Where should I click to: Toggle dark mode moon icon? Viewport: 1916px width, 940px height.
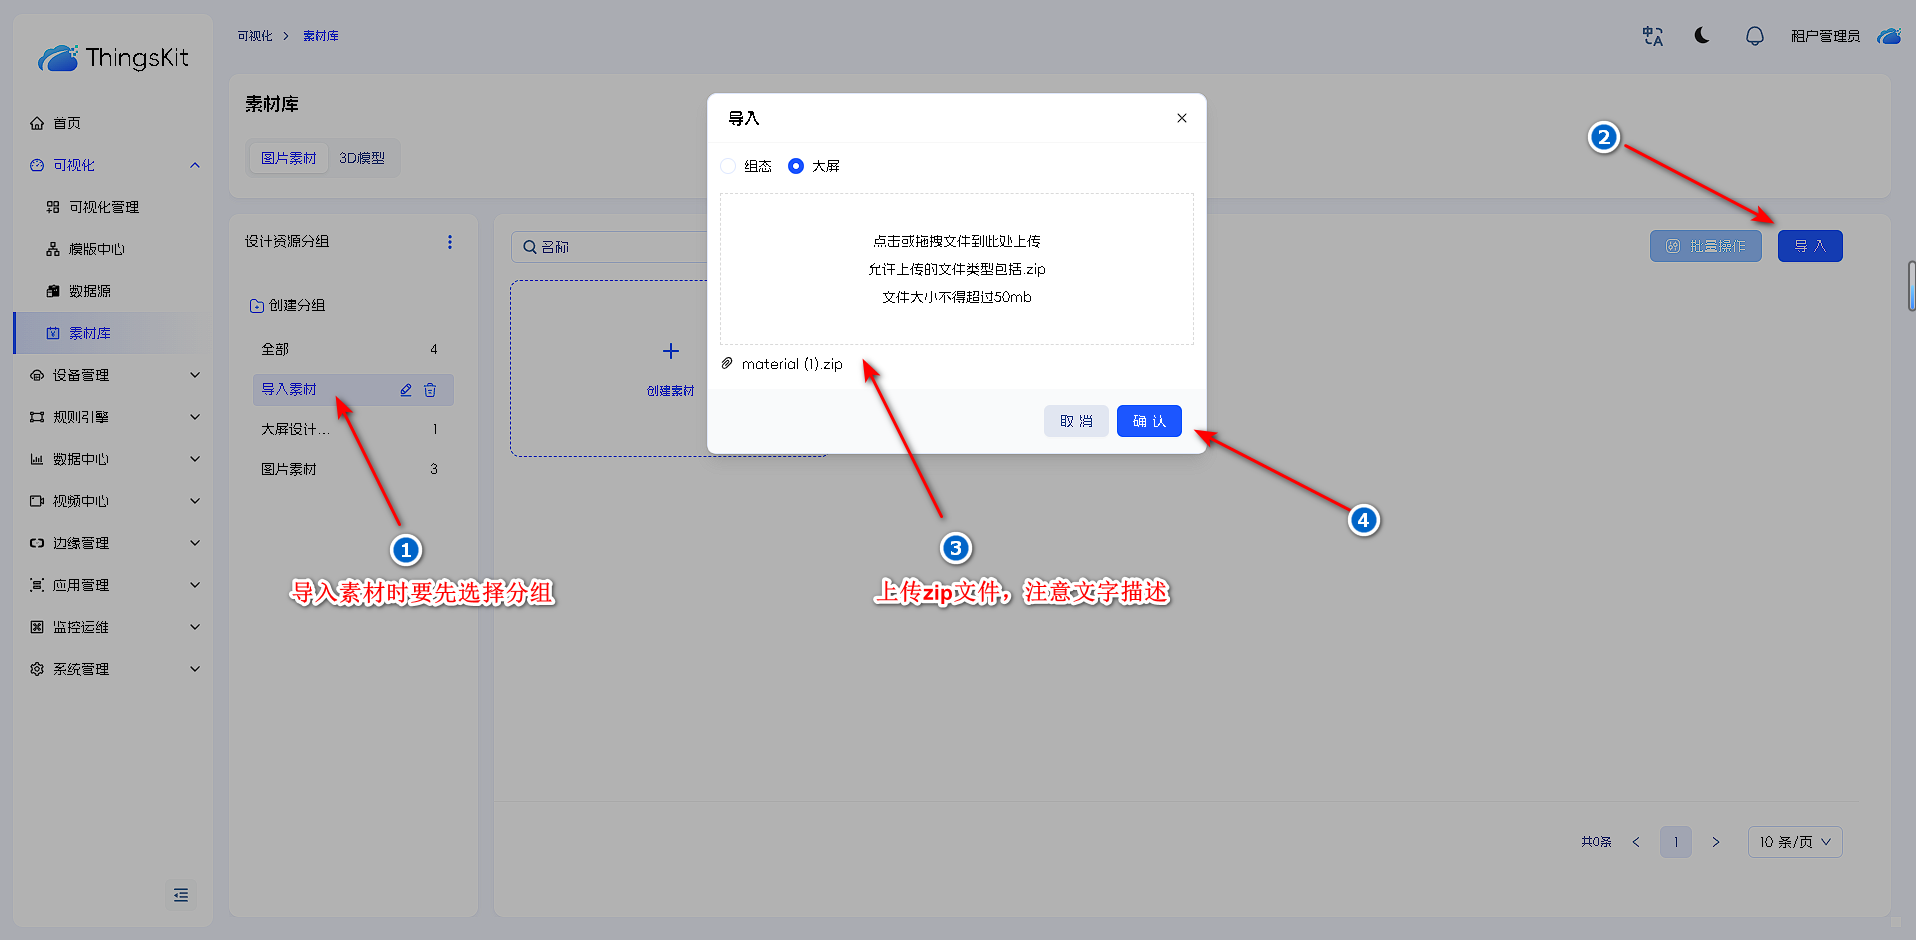(x=1702, y=36)
